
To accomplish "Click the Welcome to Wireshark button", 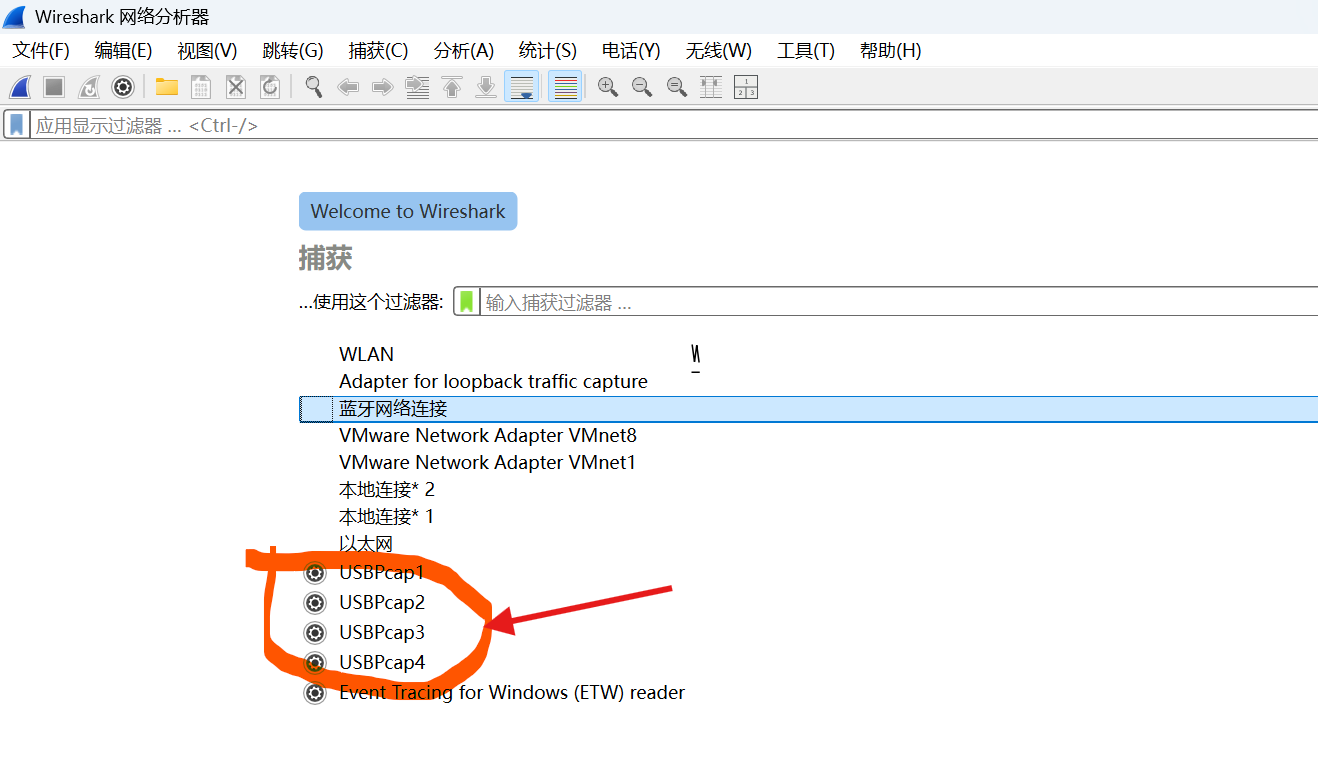I will [x=408, y=211].
